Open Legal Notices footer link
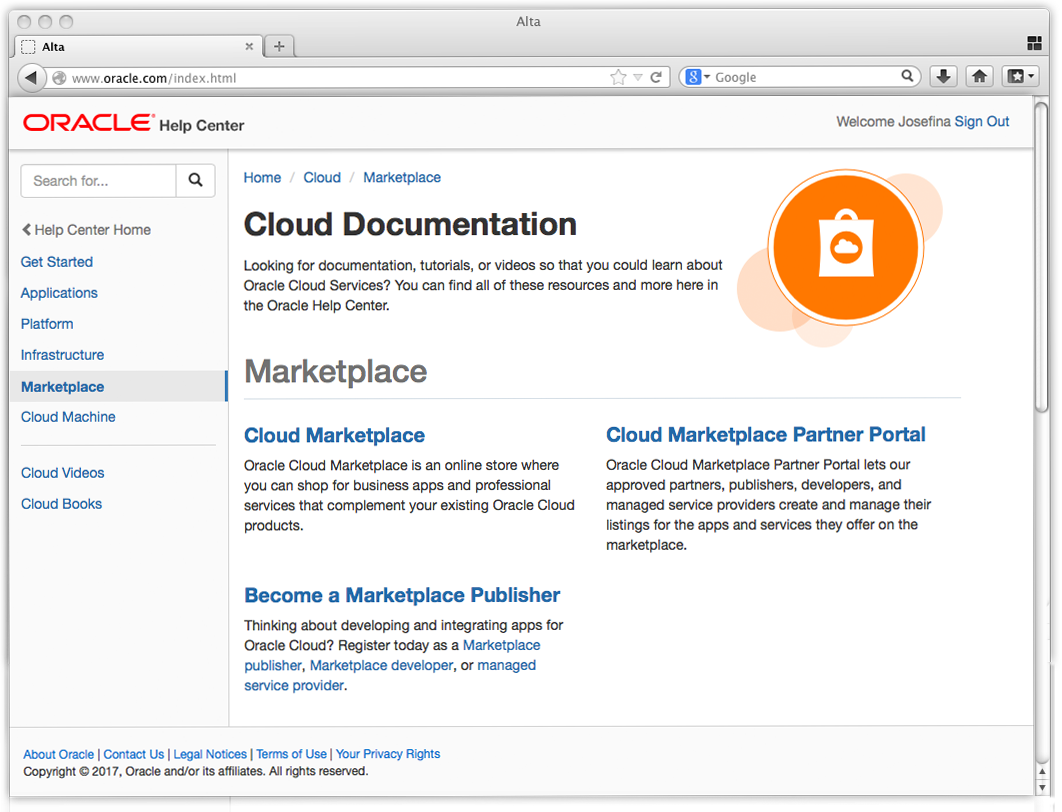This screenshot has width=1062, height=812. 210,754
